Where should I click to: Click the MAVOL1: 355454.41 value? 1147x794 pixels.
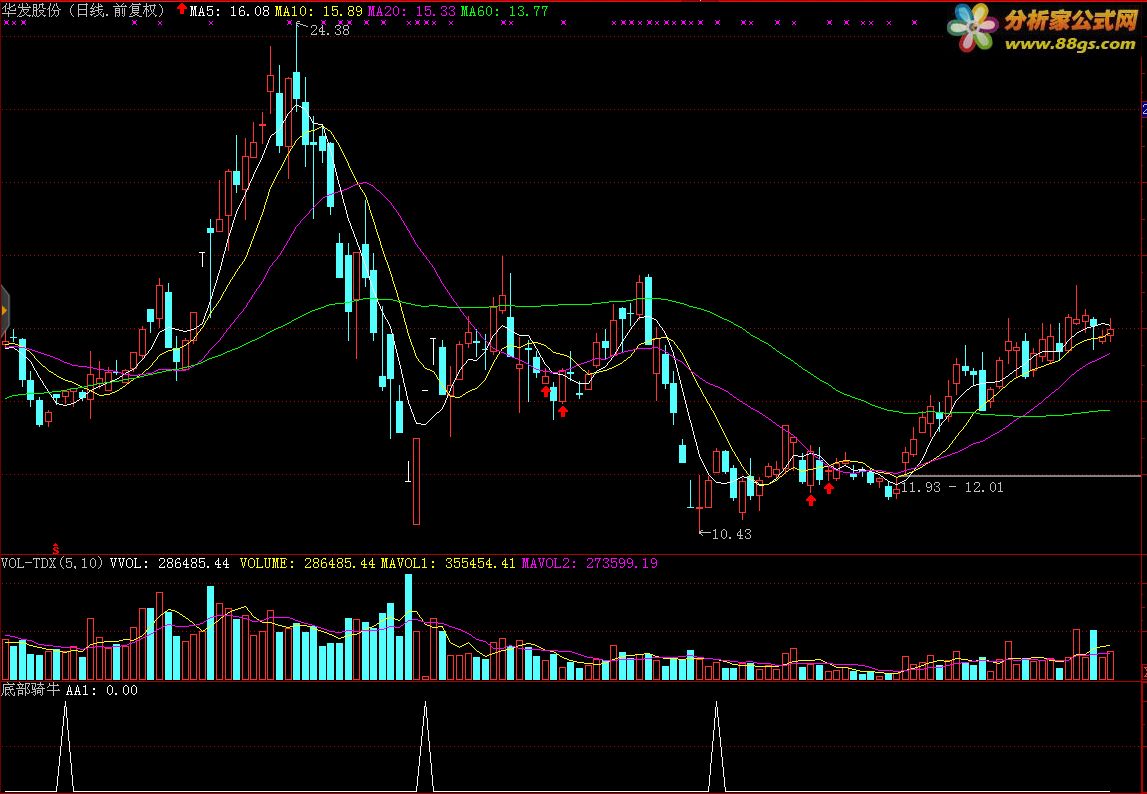coord(448,563)
